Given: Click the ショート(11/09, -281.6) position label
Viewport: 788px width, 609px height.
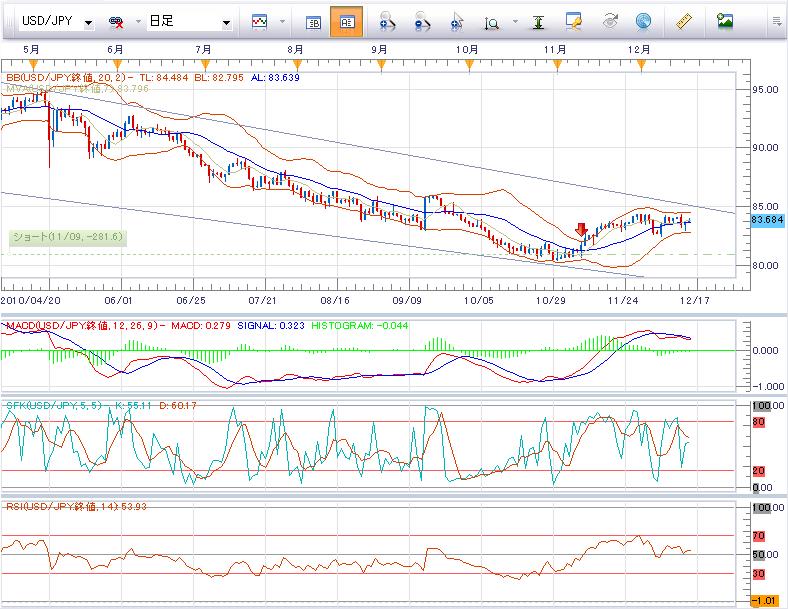Looking at the screenshot, I should click(x=67, y=237).
